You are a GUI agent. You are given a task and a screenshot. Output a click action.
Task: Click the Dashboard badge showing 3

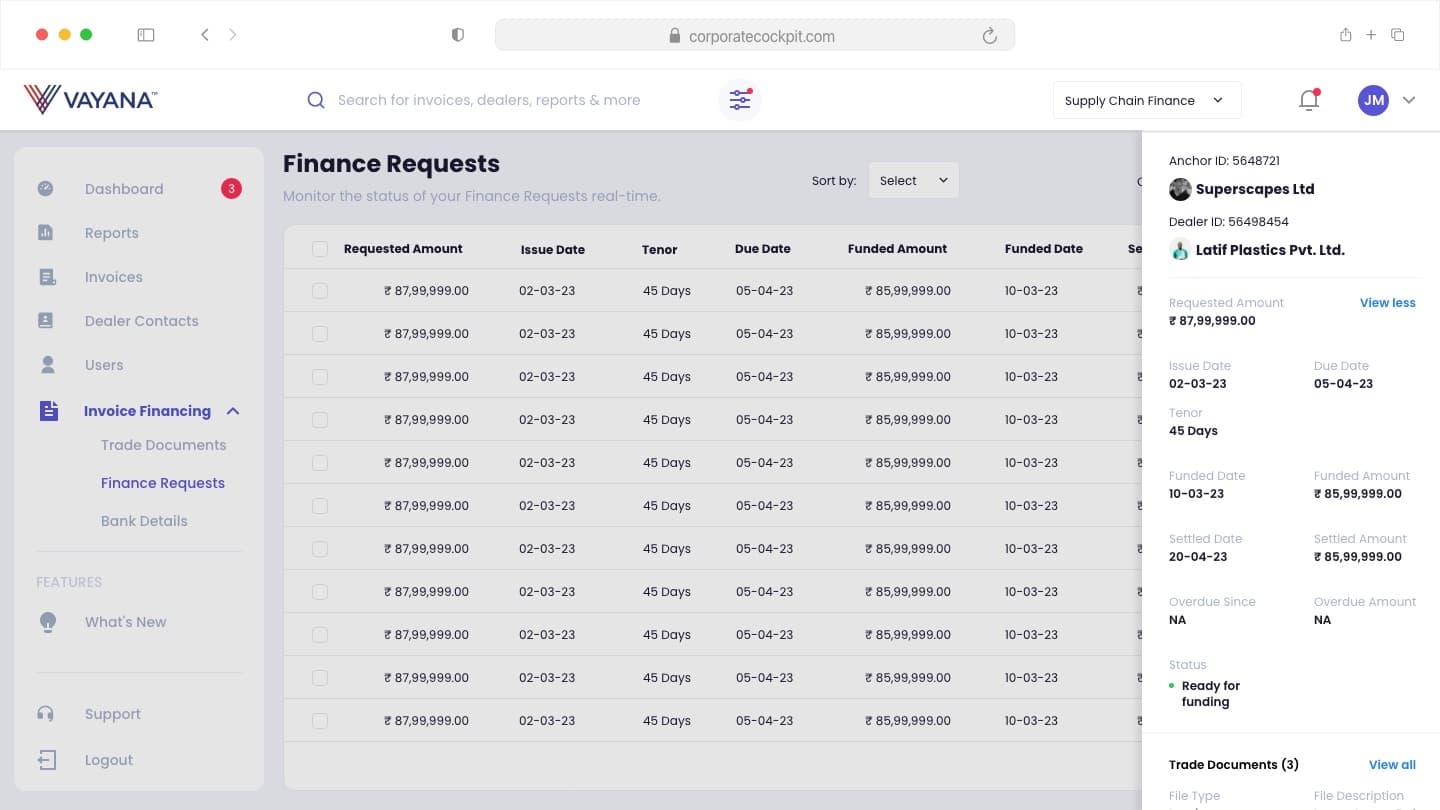click(231, 188)
